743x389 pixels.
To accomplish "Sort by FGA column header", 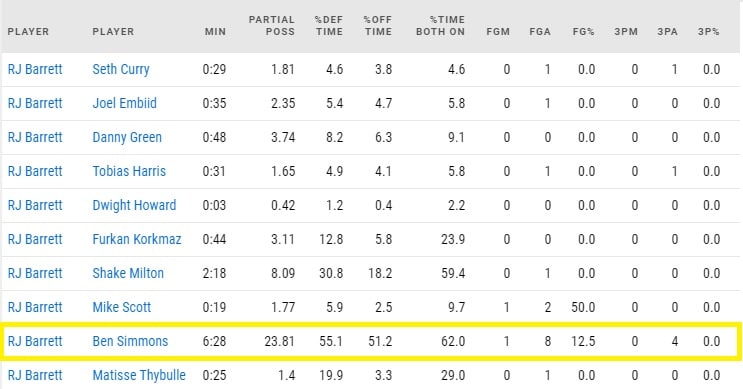I will coord(540,32).
